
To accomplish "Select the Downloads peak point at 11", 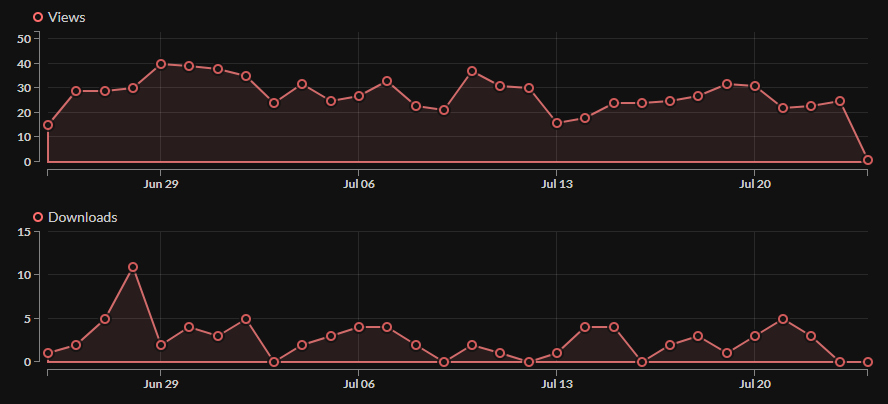I will (x=133, y=267).
